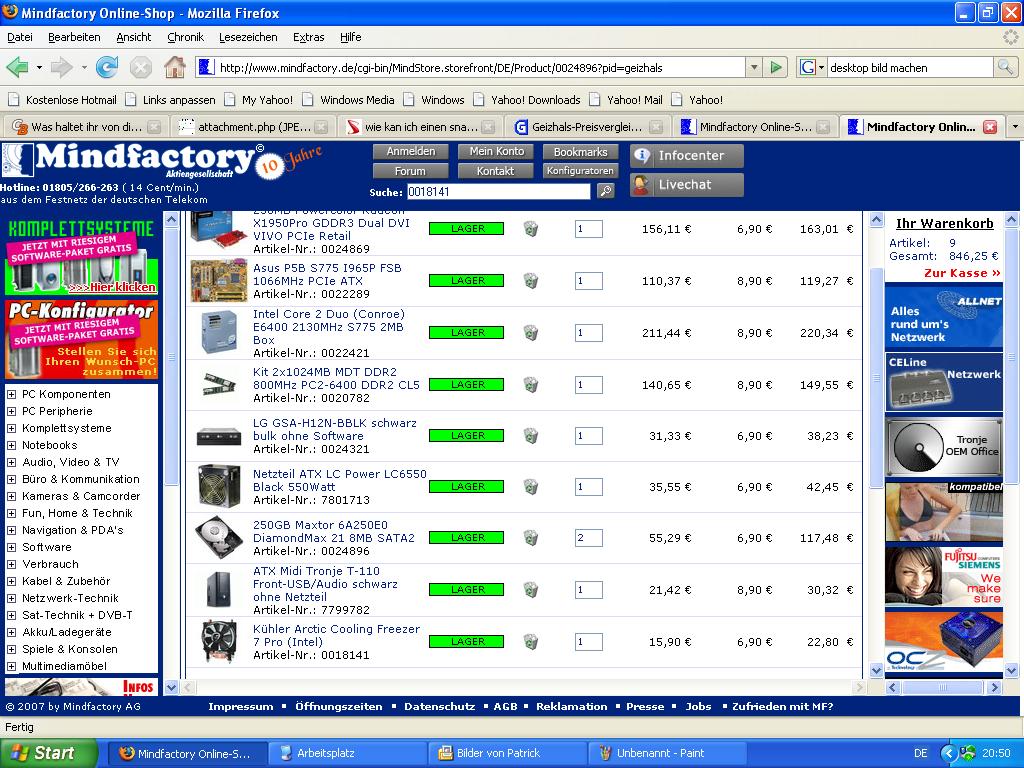Click the Mindfactory search magnifier button
This screenshot has height=768, width=1024.
606,191
